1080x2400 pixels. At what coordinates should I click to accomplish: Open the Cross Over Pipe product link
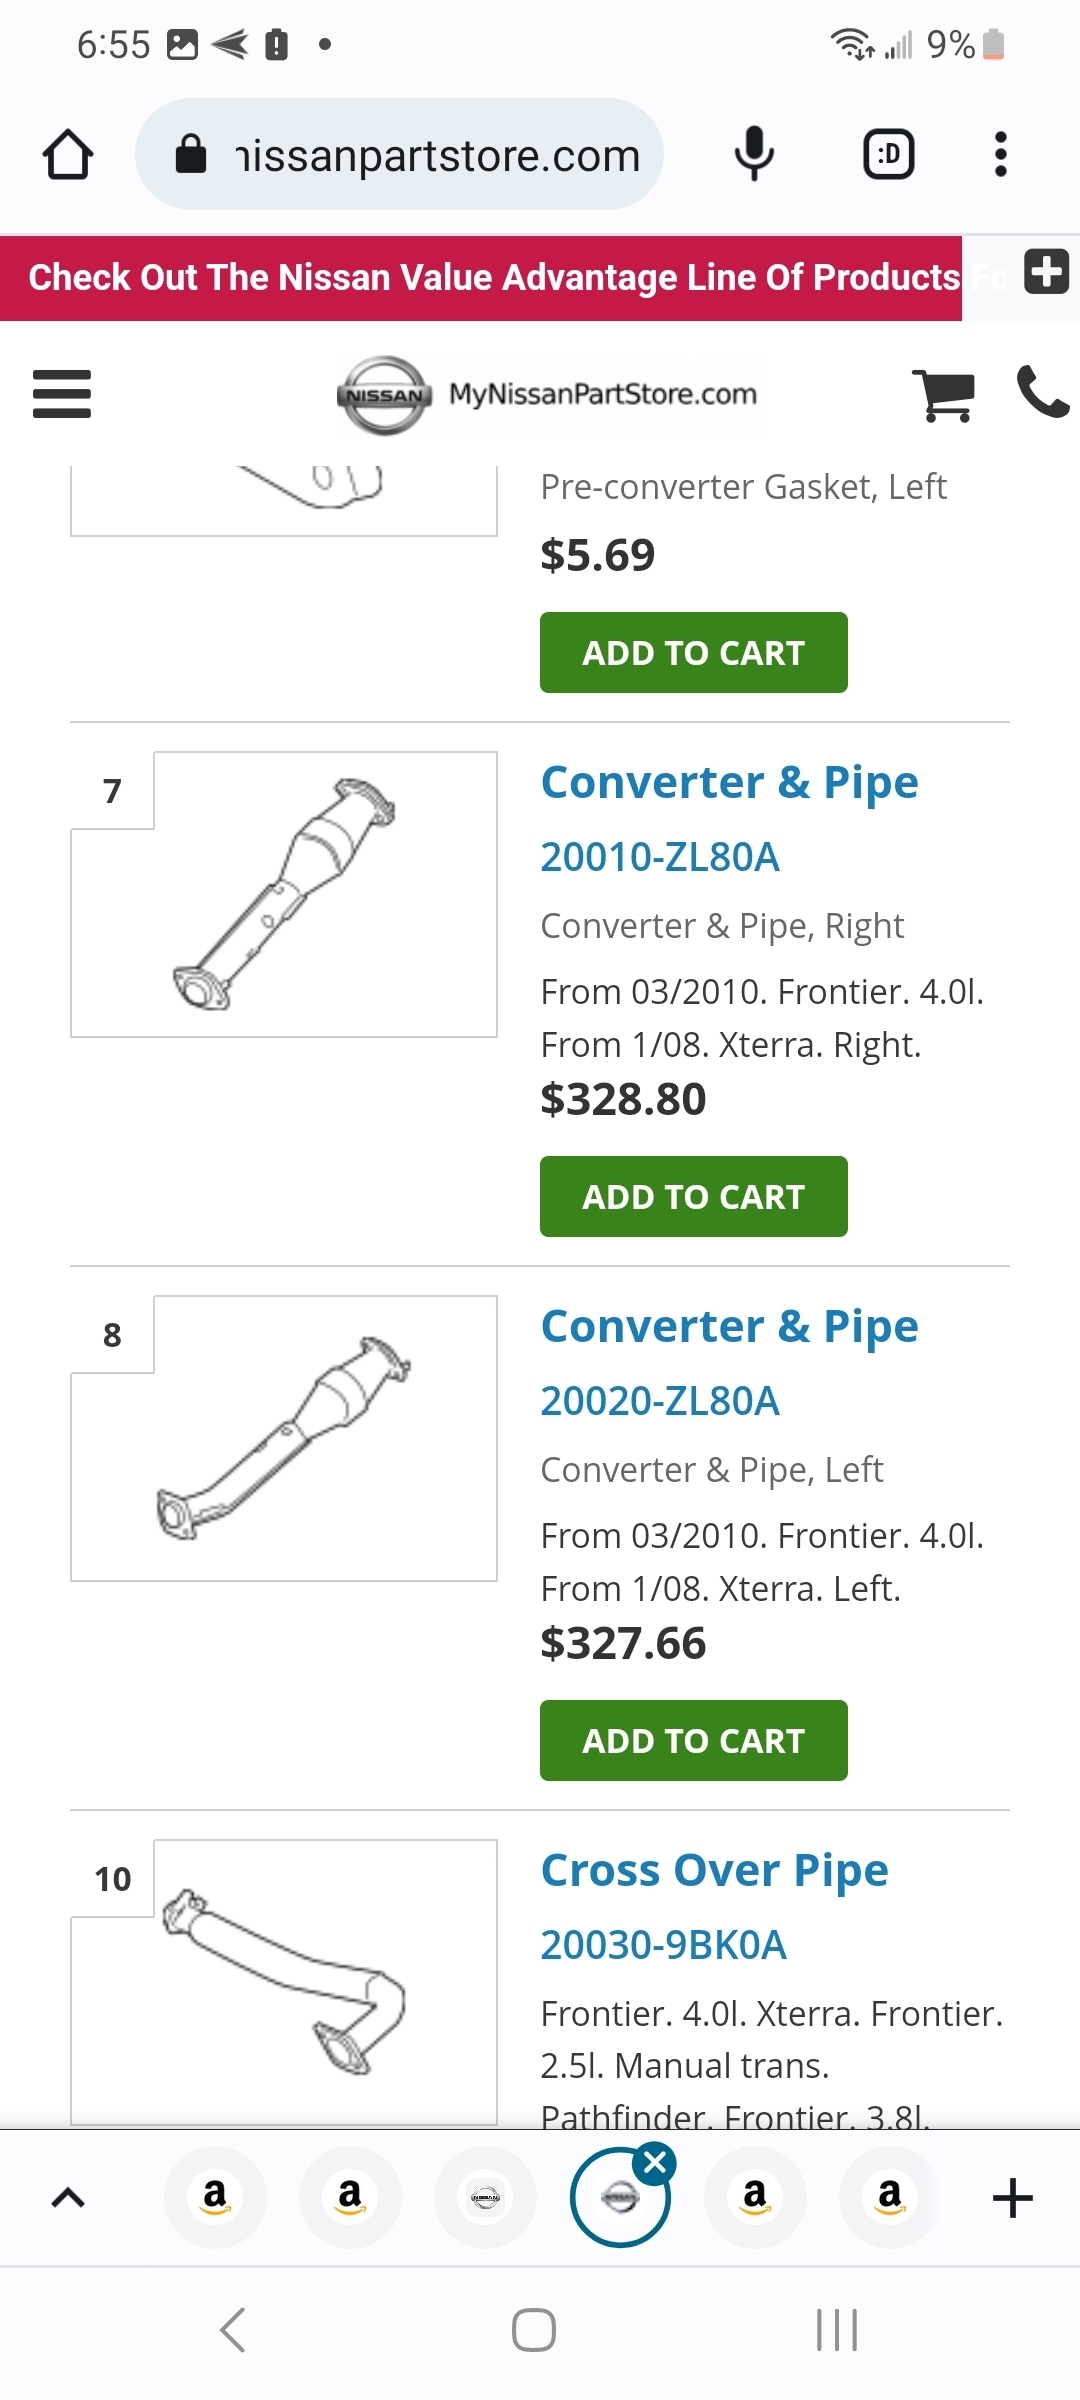click(714, 1870)
